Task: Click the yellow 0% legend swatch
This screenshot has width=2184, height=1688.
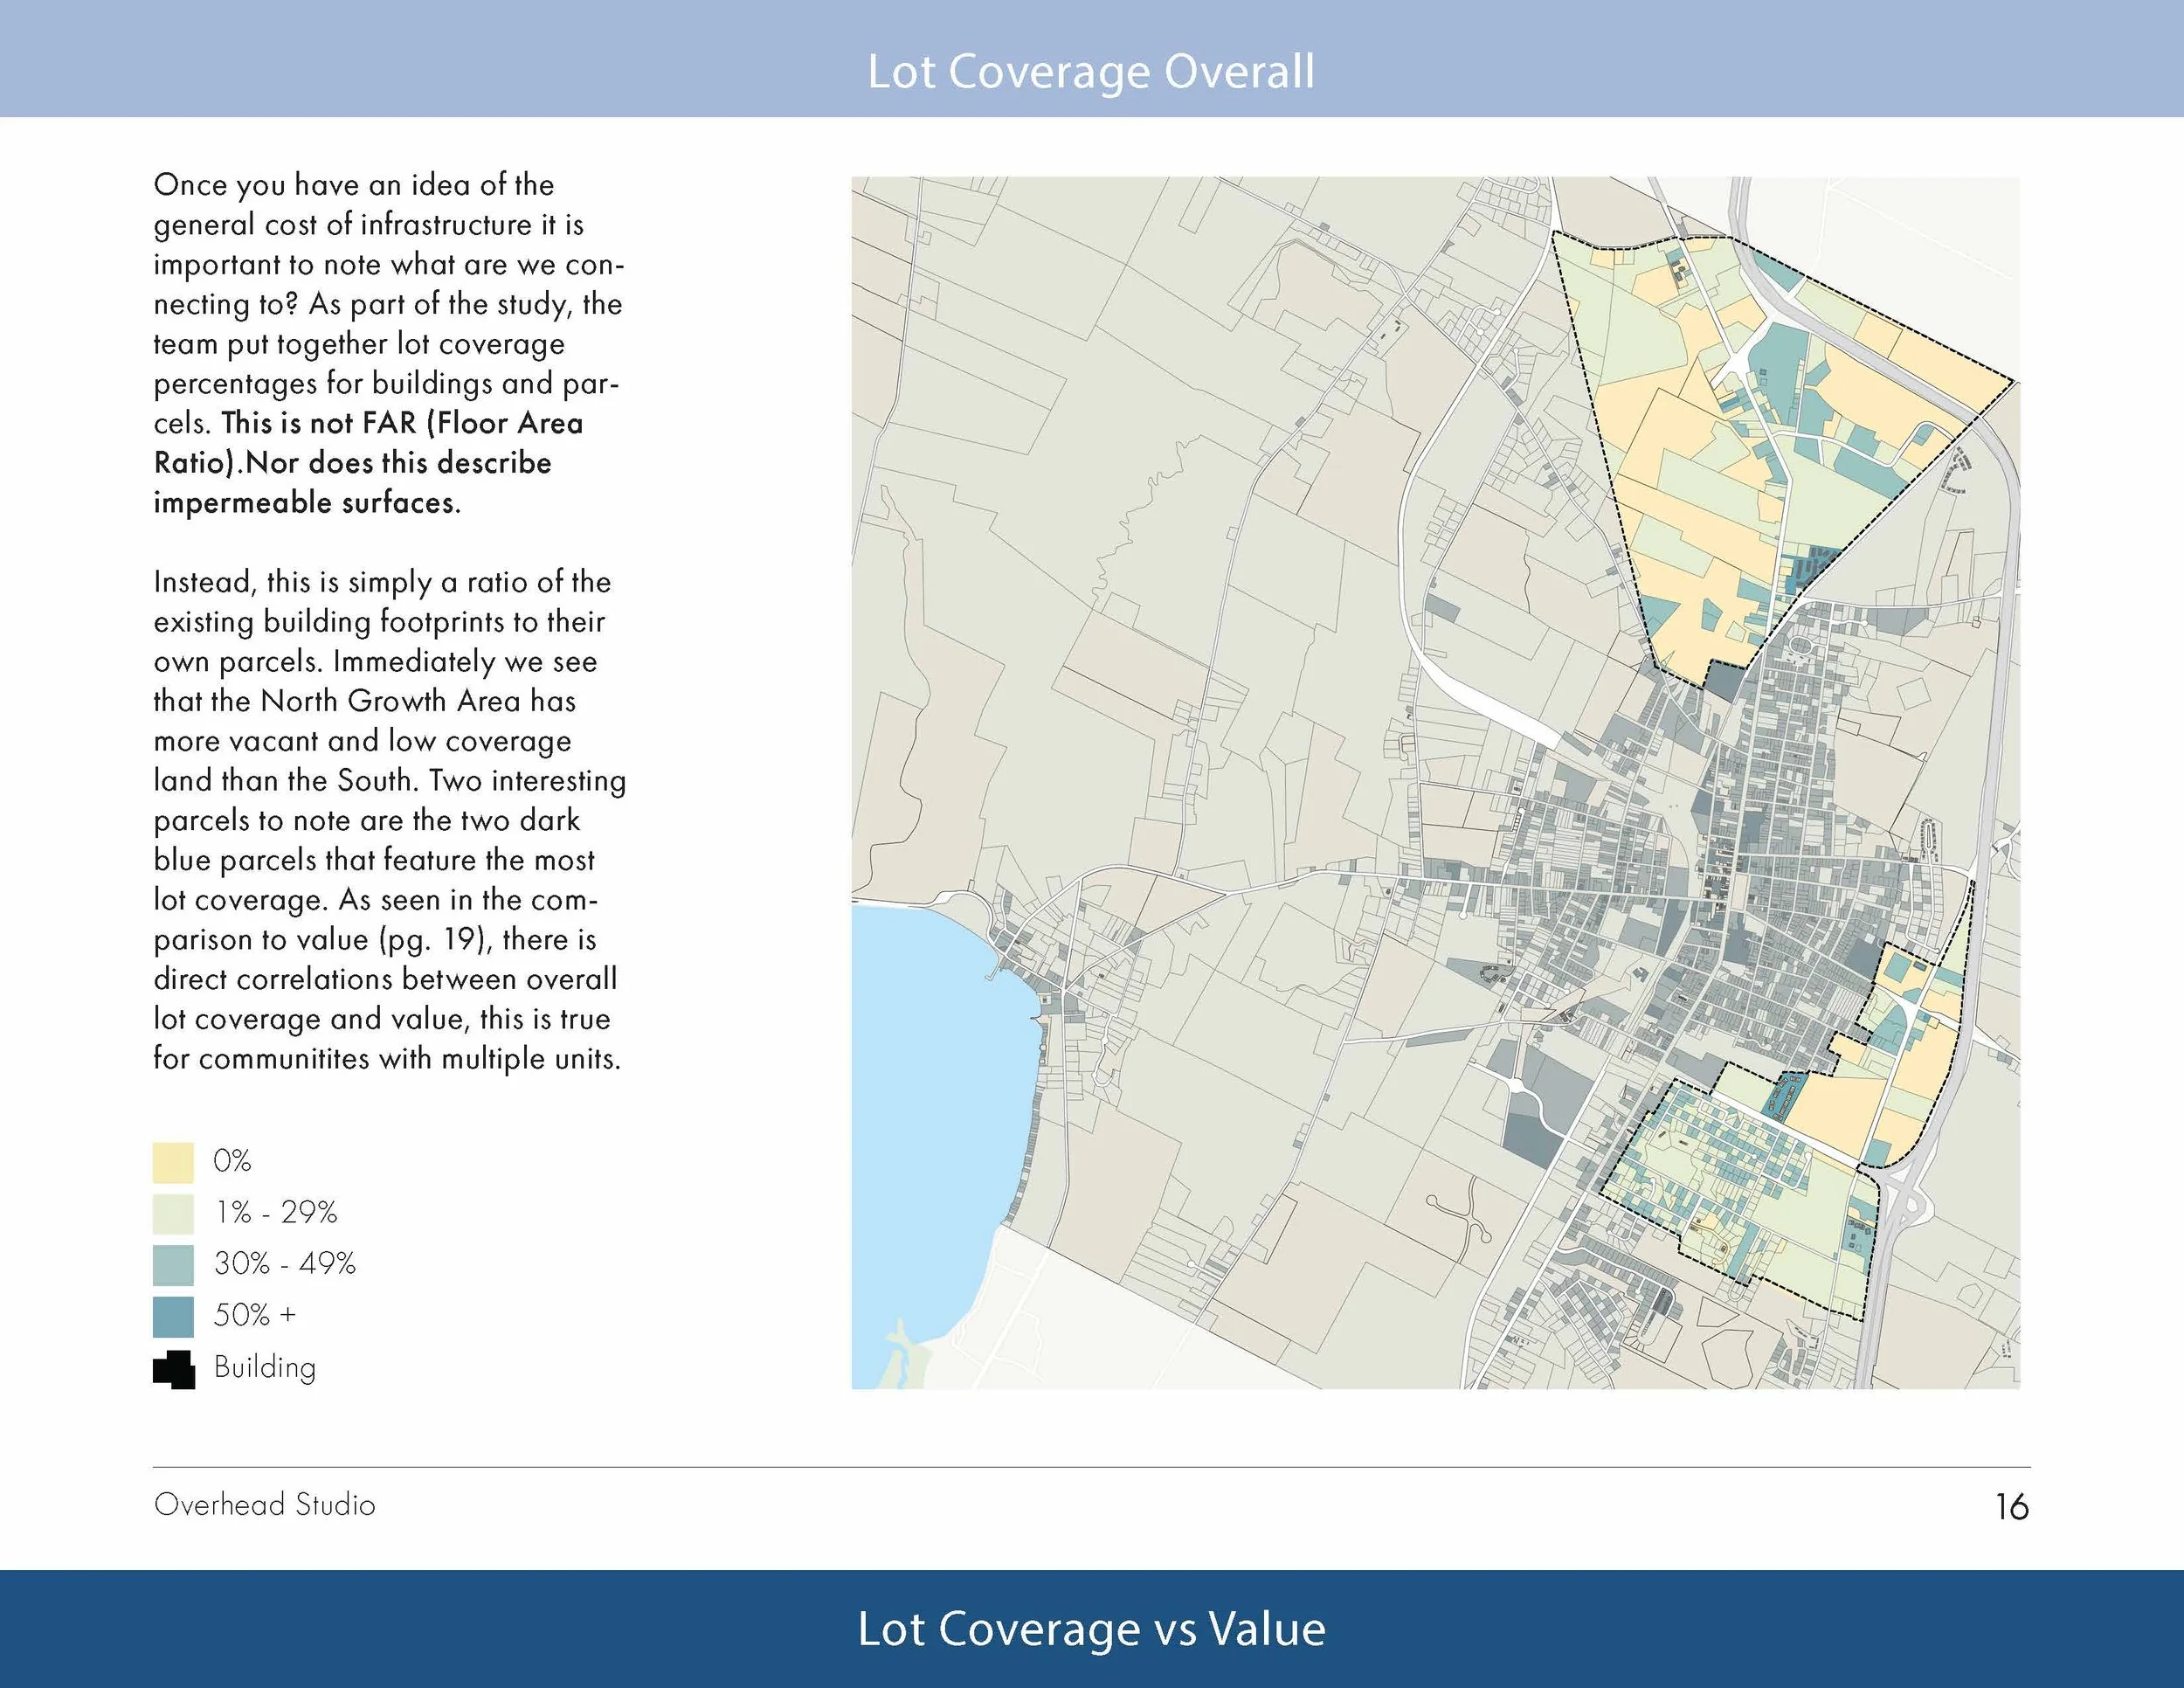Action: pos(173,1162)
